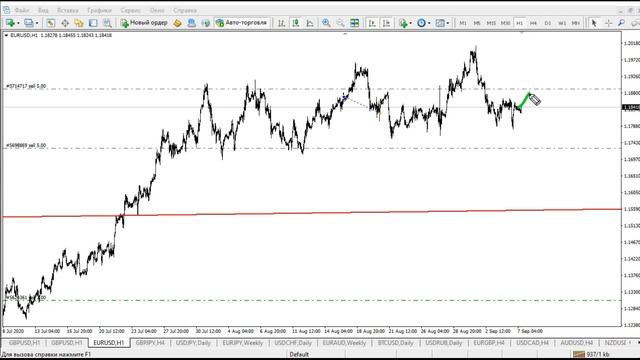Click the New Chart icon

[x=10, y=23]
